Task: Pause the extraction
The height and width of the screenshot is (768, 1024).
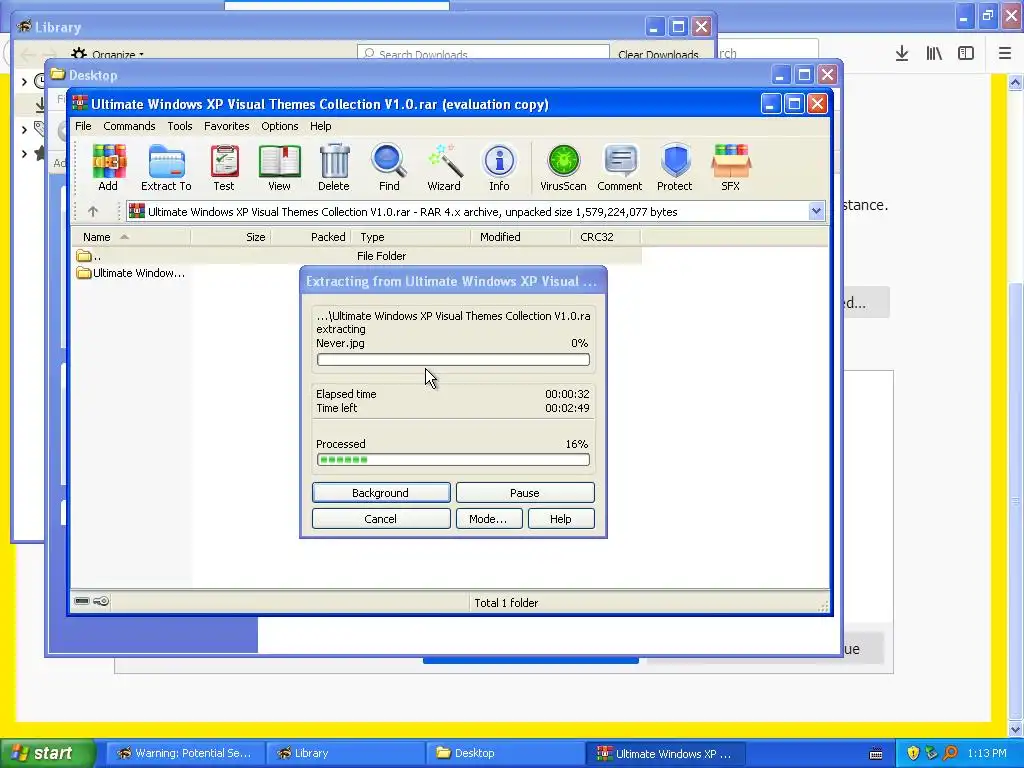Action: [525, 493]
